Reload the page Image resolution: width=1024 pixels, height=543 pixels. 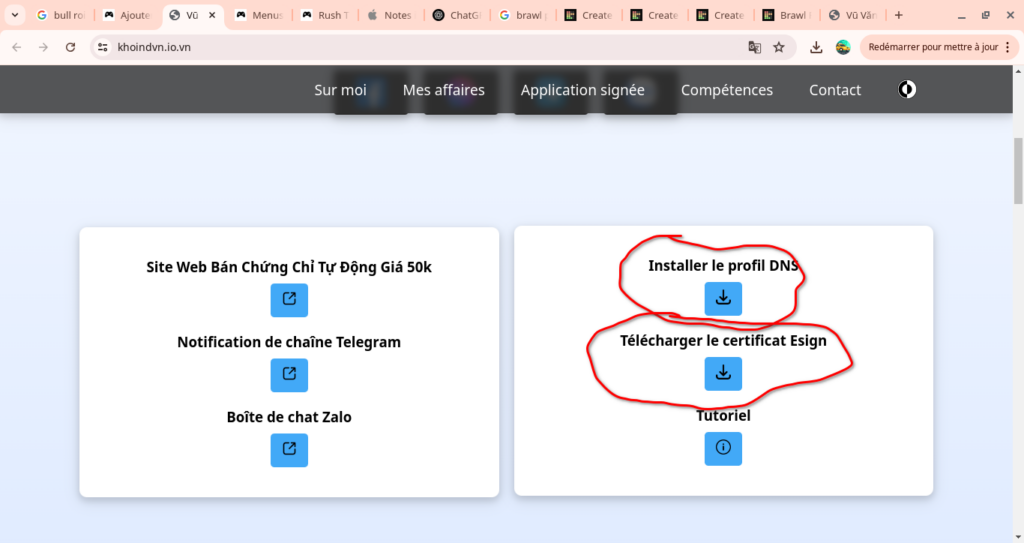[70, 47]
